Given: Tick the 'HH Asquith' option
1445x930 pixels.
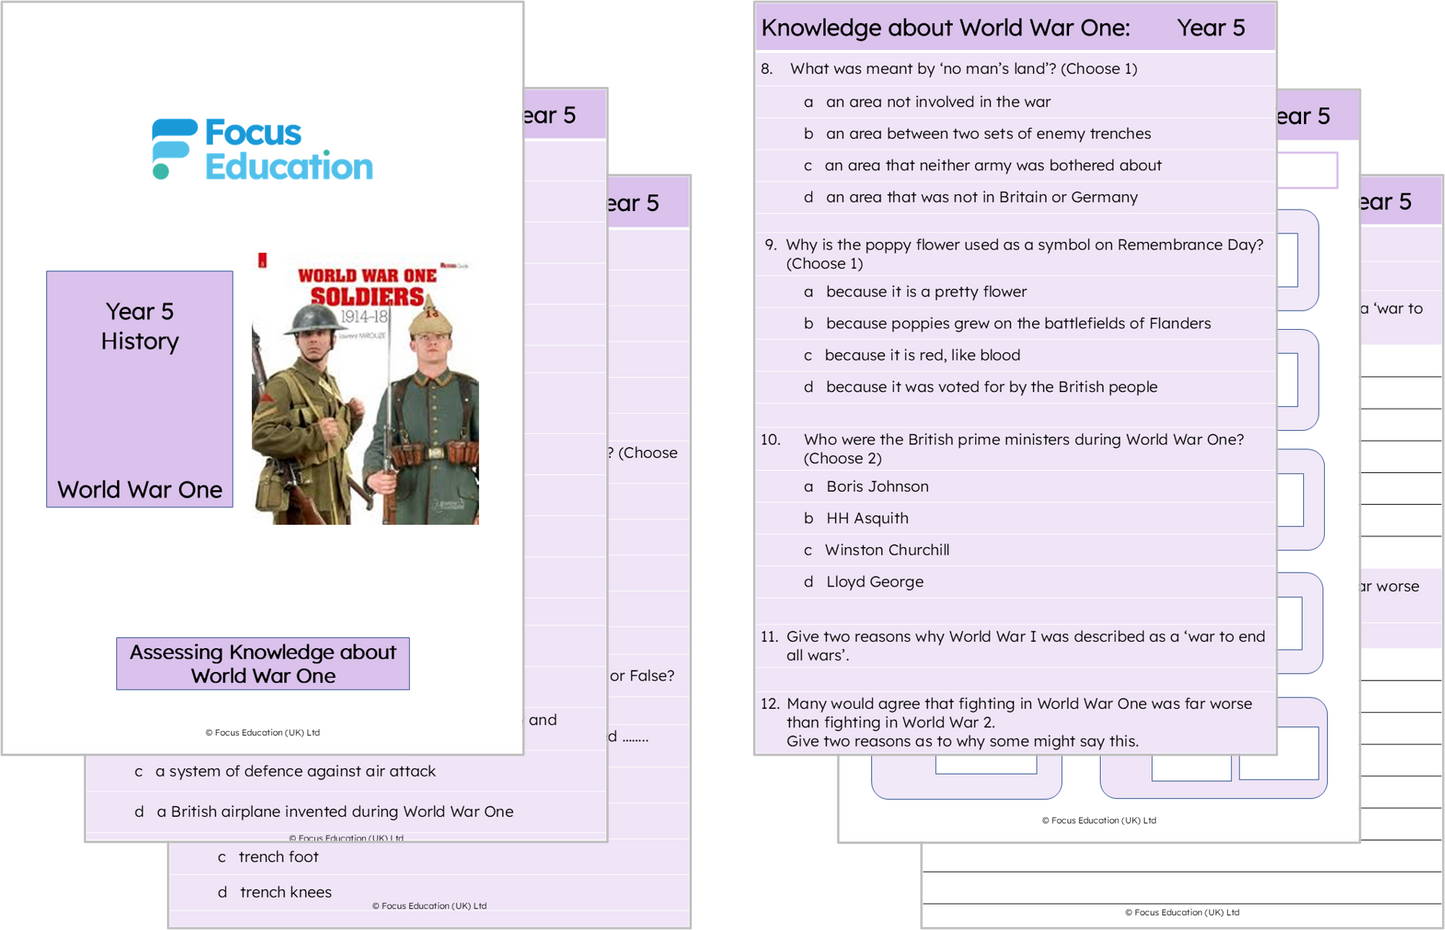Looking at the screenshot, I should pyautogui.click(x=866, y=519).
